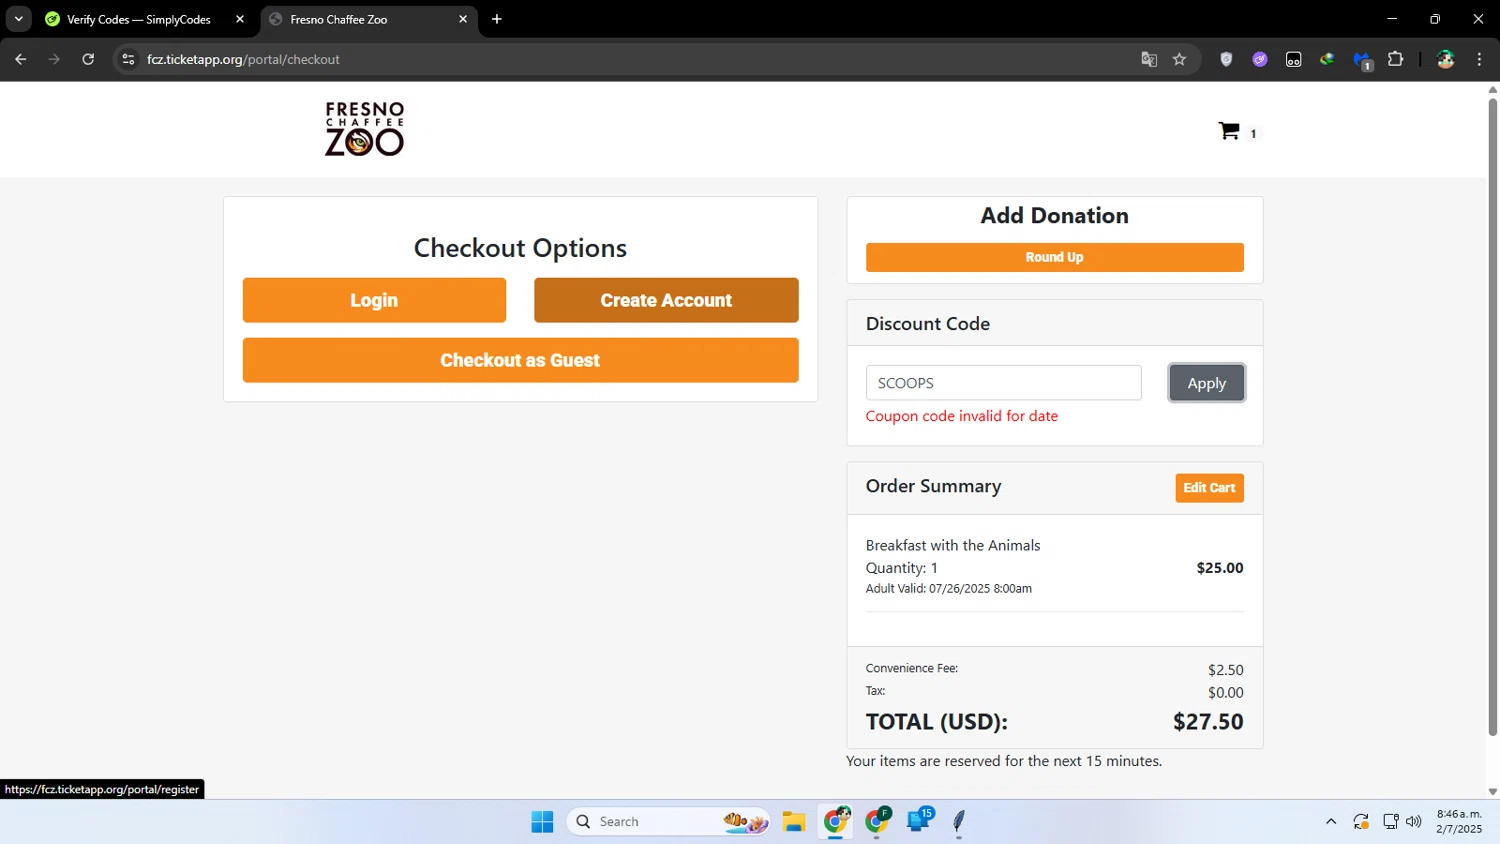Click the Edit Cart button

[x=1209, y=488]
